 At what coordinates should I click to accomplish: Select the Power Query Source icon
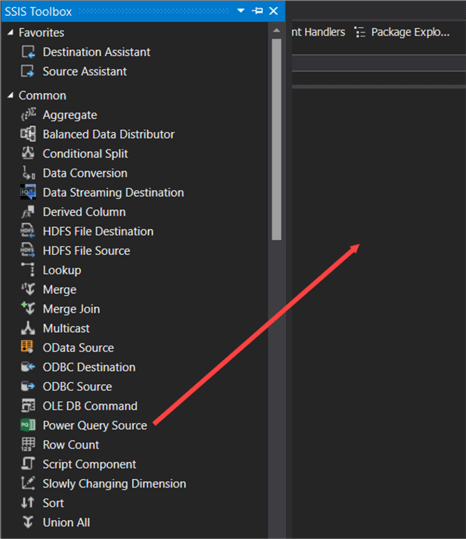tap(28, 425)
